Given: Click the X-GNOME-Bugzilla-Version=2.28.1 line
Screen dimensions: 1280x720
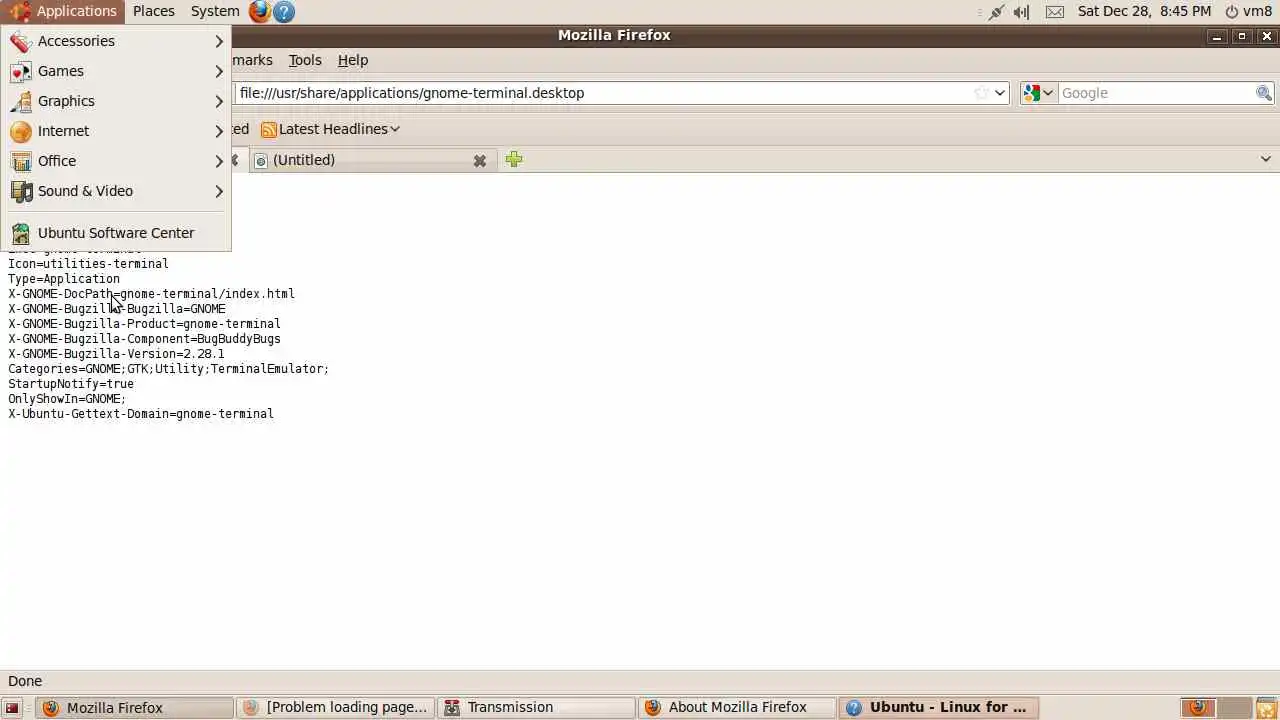Looking at the screenshot, I should (x=116, y=354).
